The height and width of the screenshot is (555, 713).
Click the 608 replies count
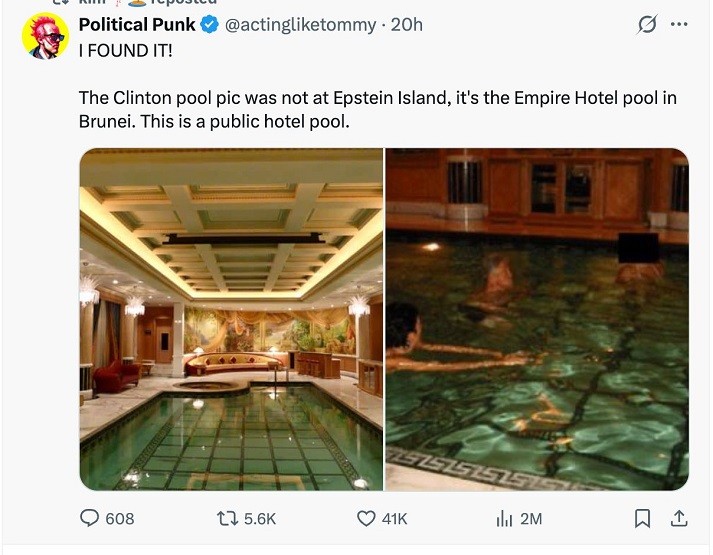[120, 518]
